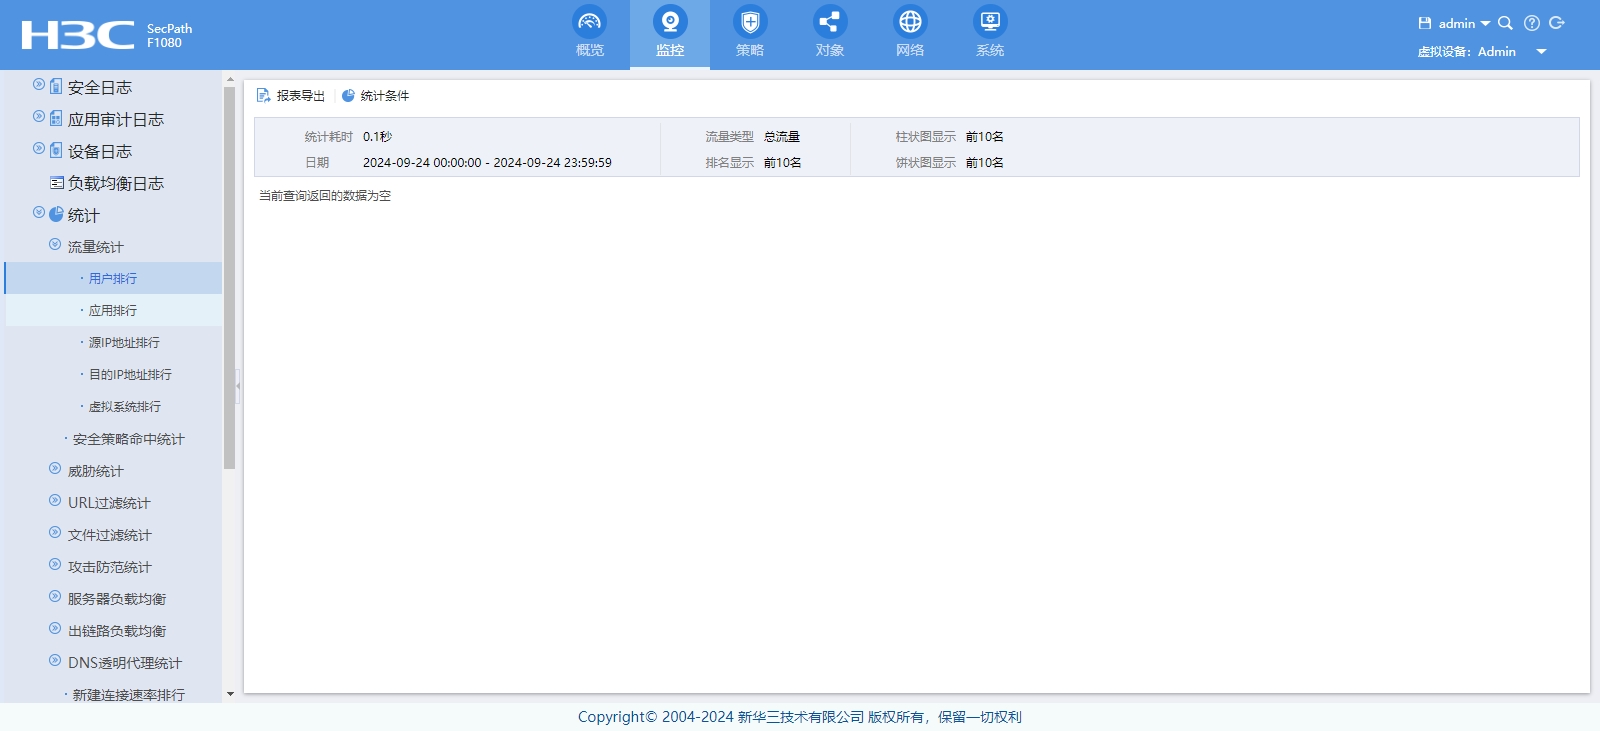Image resolution: width=1600 pixels, height=731 pixels.
Task: Open 源IP地址排行 ranking
Action: click(x=124, y=342)
